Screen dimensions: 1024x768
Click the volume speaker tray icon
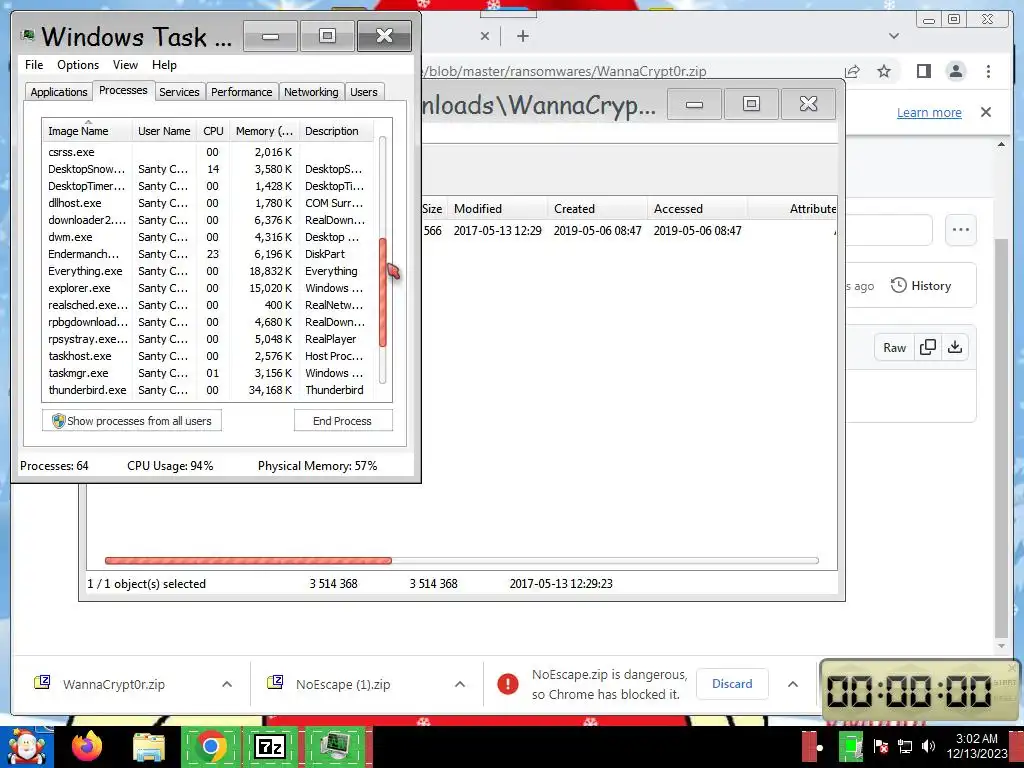[928, 746]
